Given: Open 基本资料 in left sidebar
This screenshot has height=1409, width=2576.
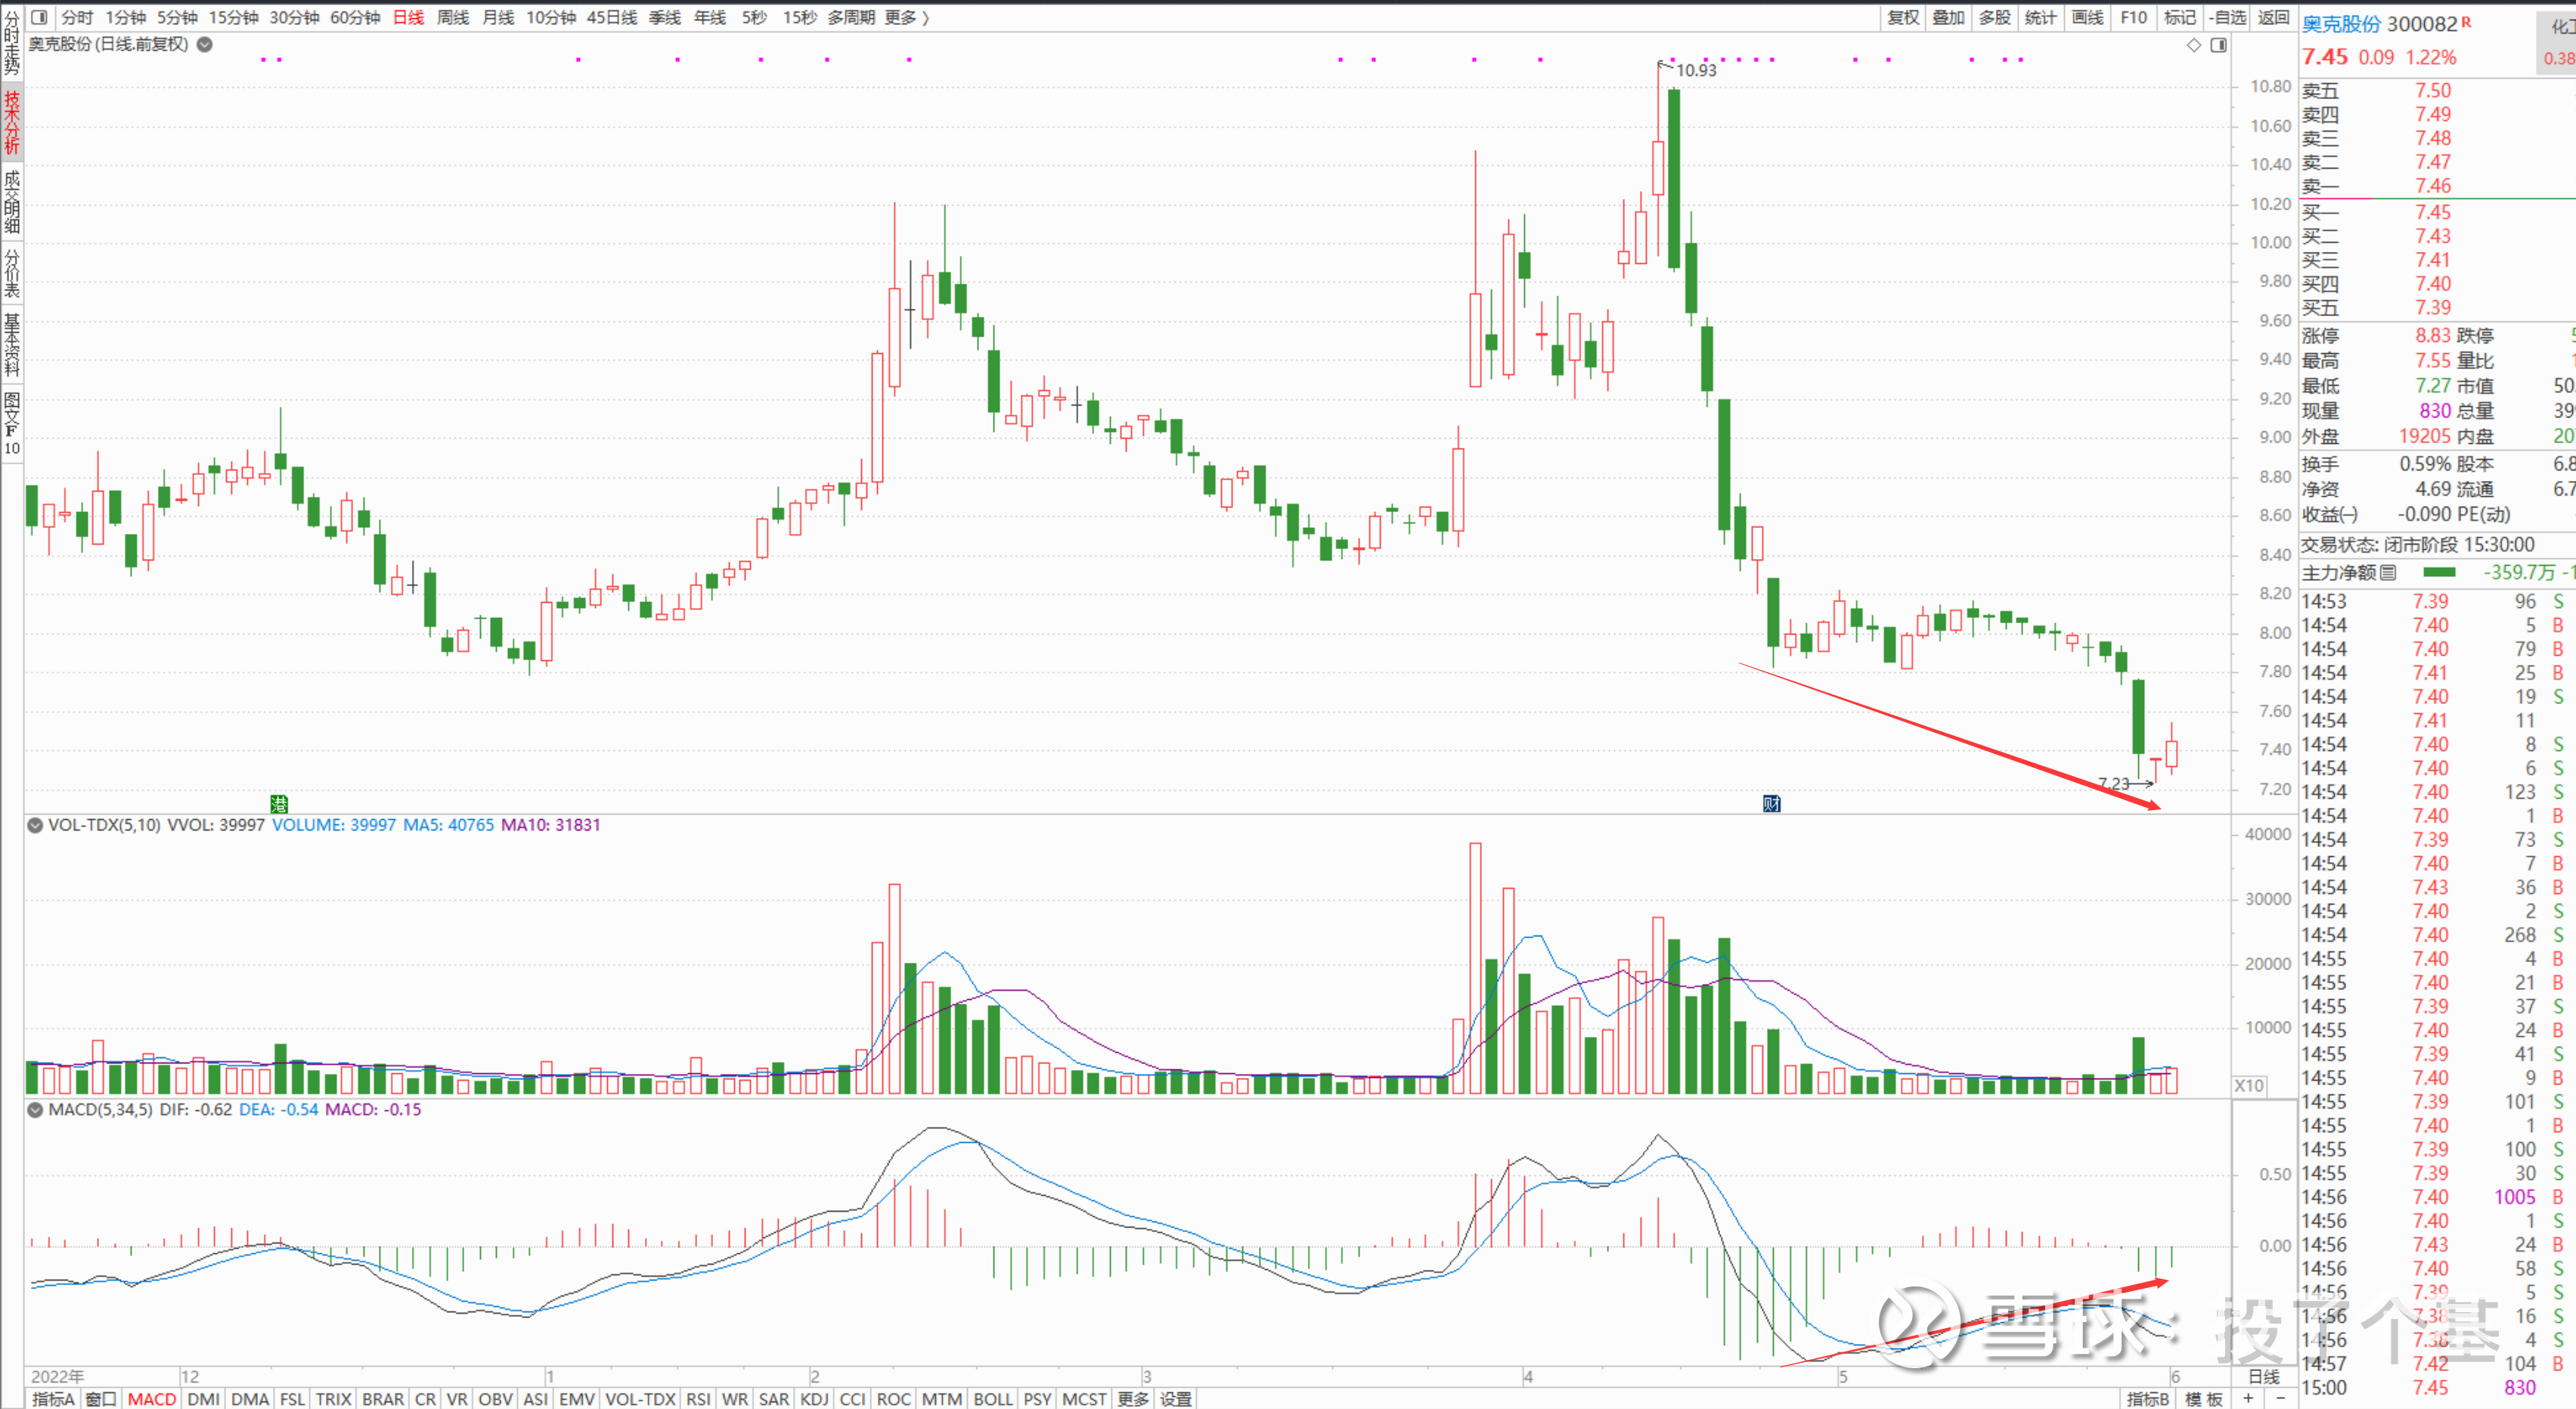Looking at the screenshot, I should [x=12, y=344].
